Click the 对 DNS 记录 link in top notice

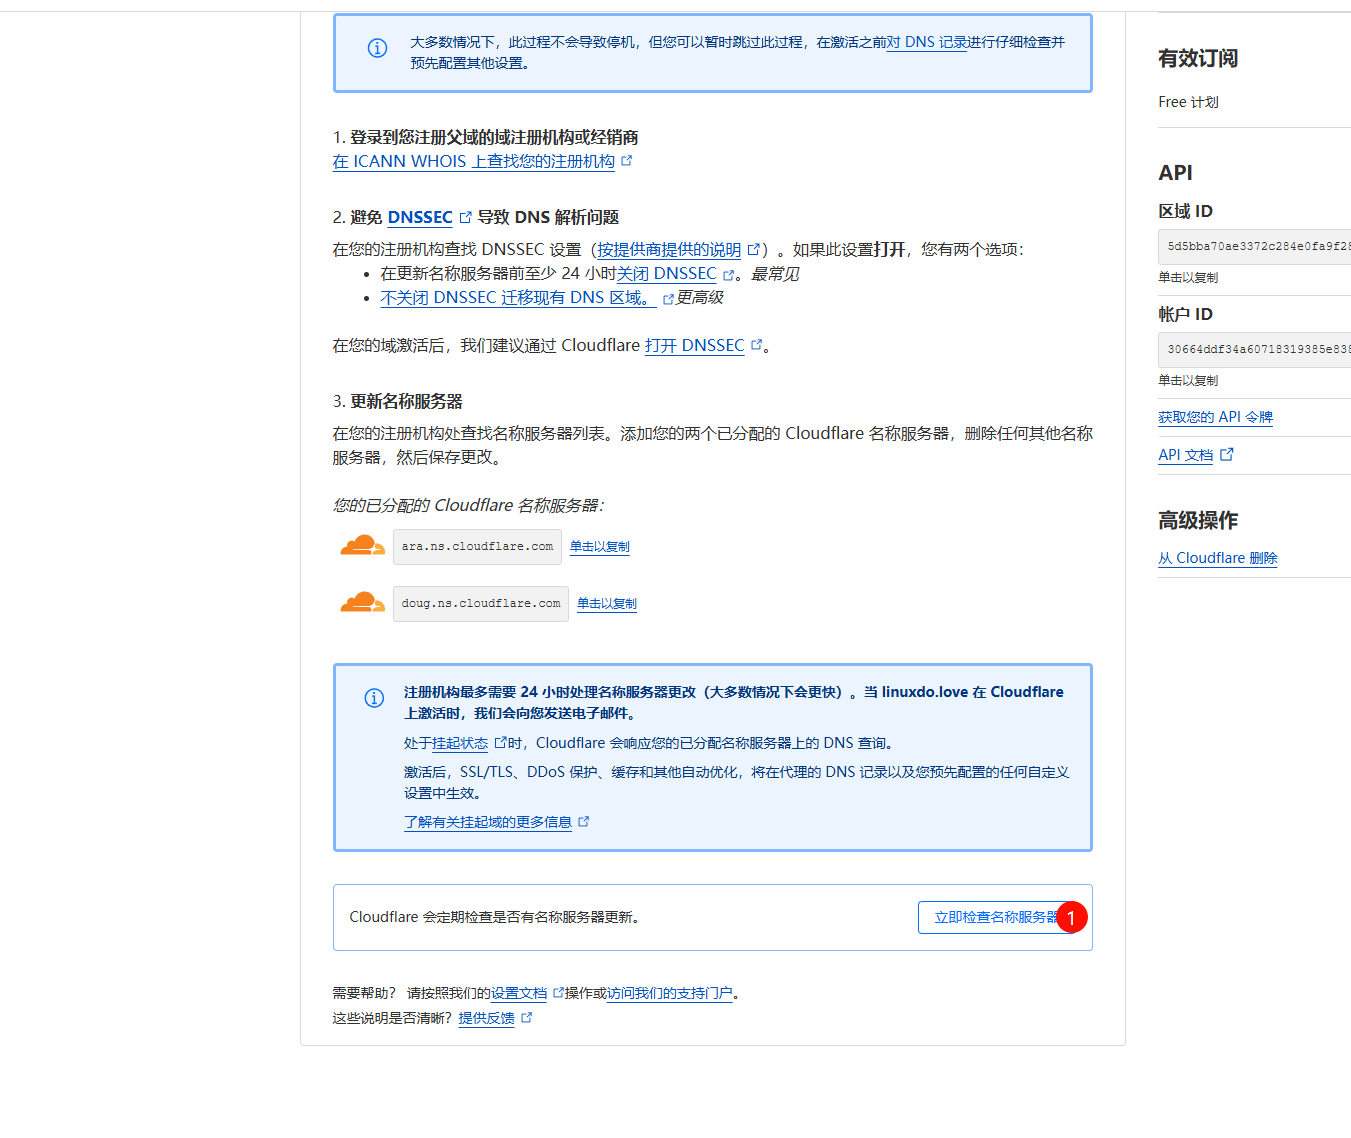[927, 42]
